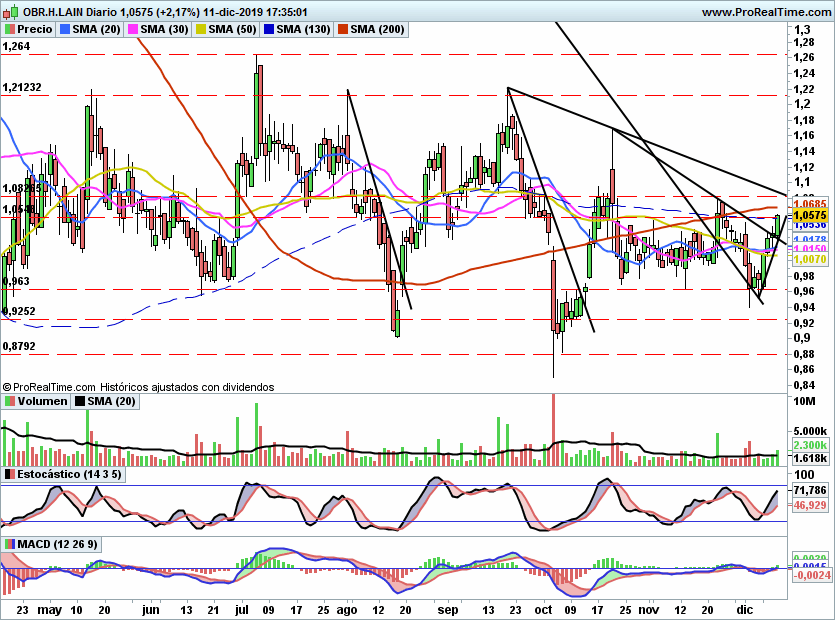835x620 pixels.
Task: Open the www.ProRealTime.com link
Action: pos(767,11)
